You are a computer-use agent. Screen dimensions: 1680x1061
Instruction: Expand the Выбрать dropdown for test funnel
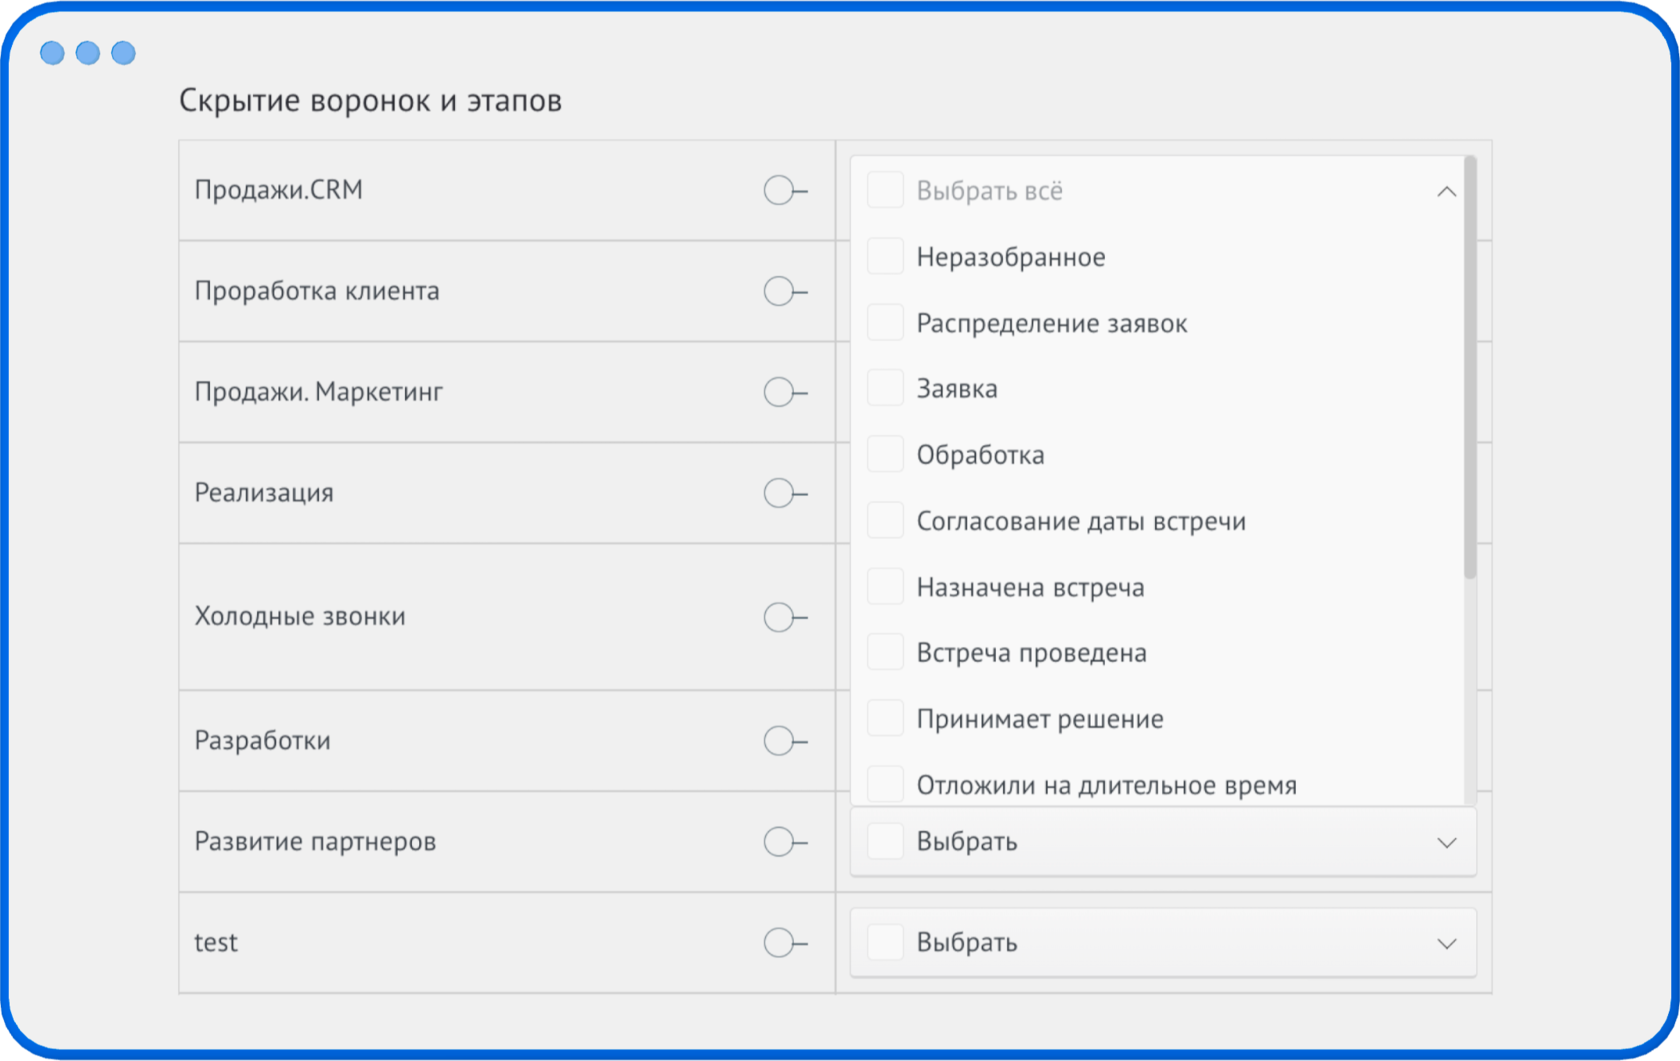tap(1446, 942)
